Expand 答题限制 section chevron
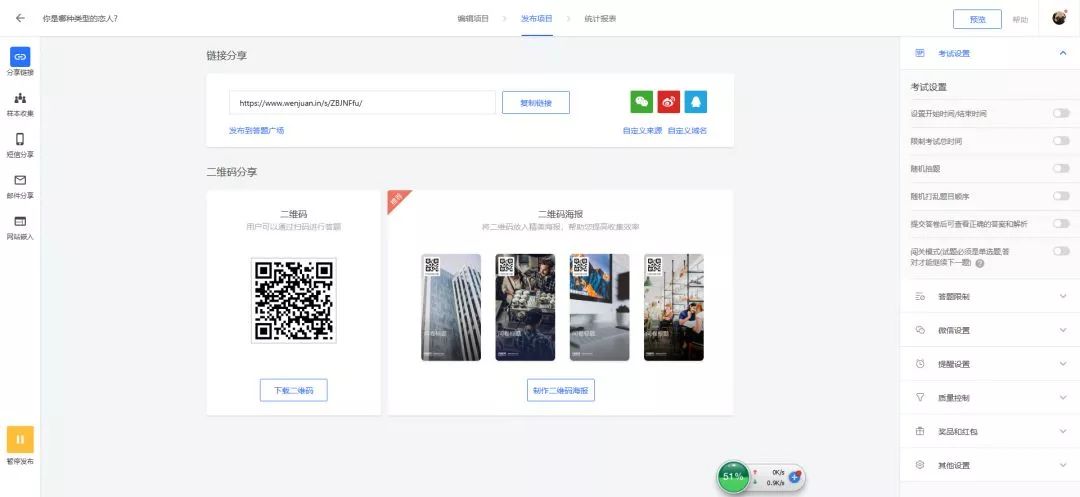 [x=1063, y=297]
